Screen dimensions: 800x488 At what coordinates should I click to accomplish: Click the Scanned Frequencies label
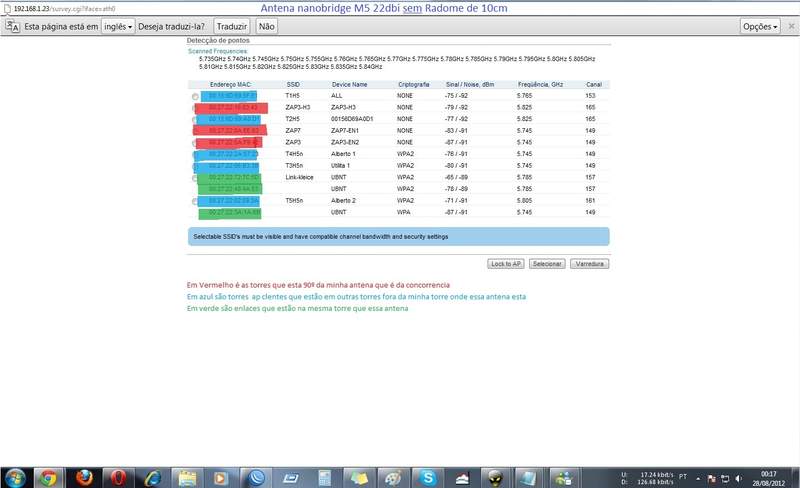pyautogui.click(x=218, y=51)
